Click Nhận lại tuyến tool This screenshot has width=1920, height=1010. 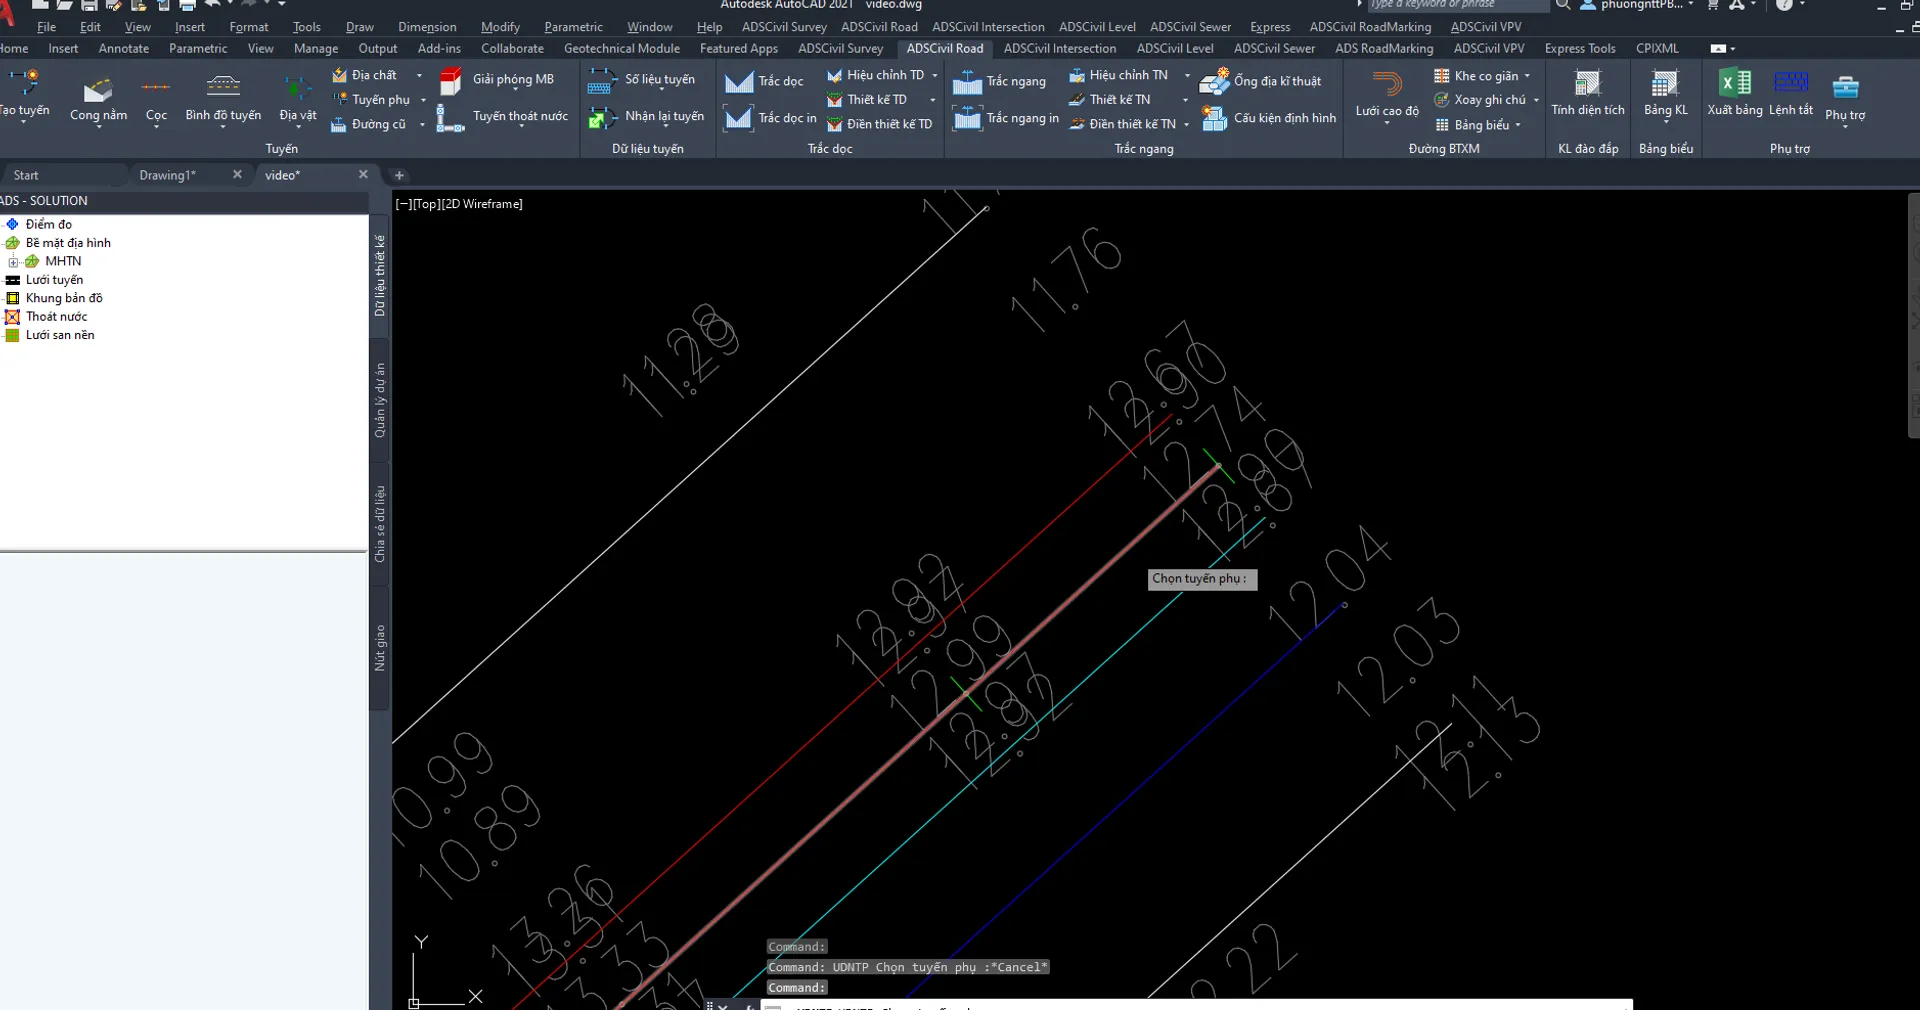pos(646,117)
